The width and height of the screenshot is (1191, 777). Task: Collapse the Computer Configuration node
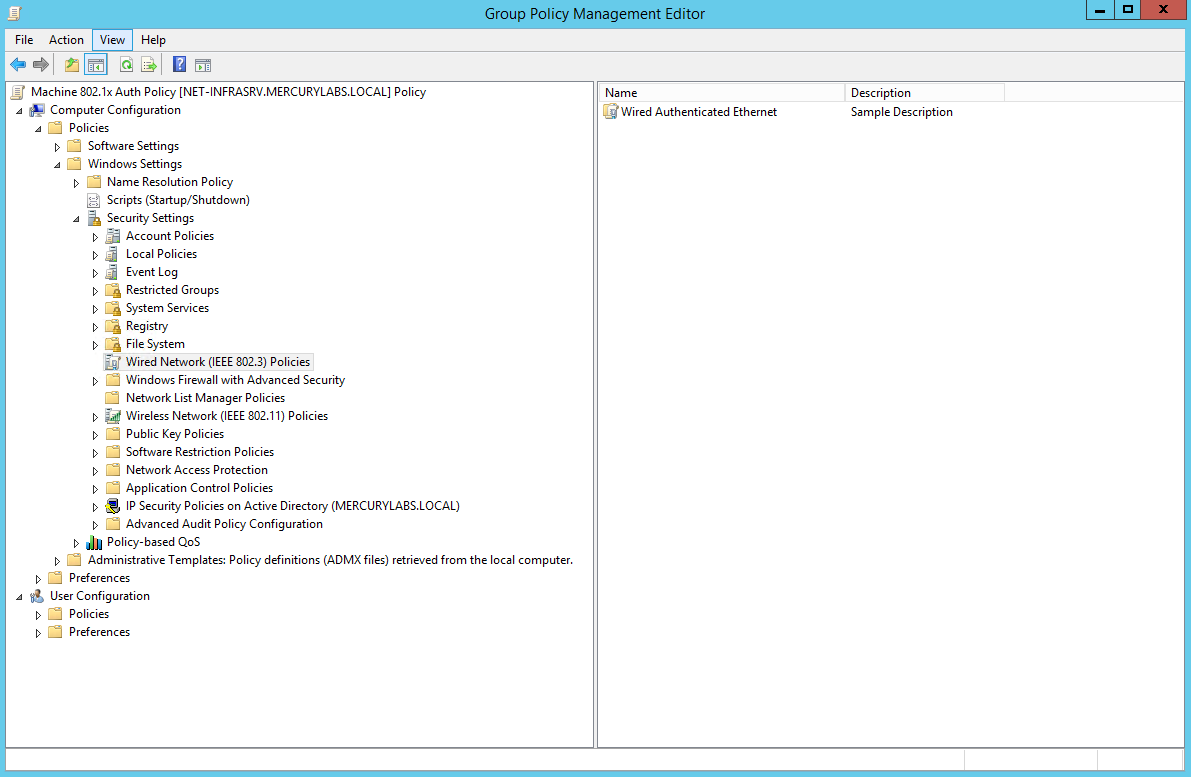(20, 111)
